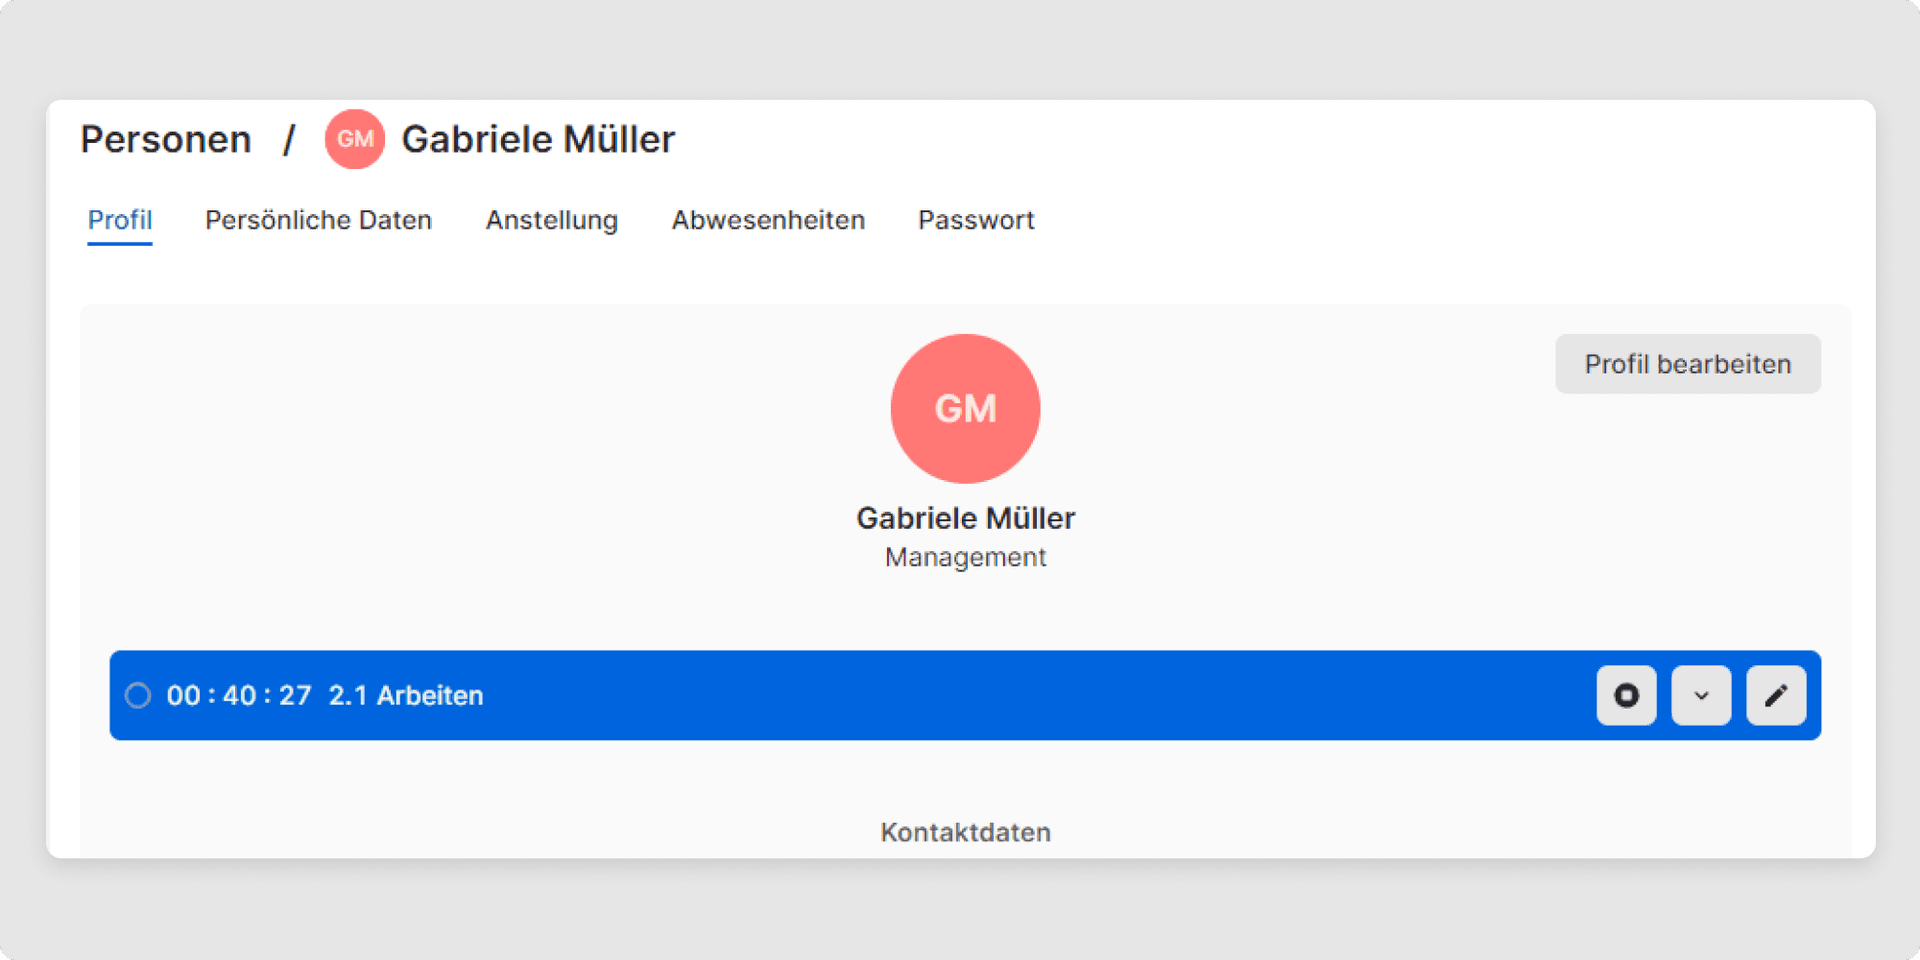Click the large GM profile avatar

(x=964, y=408)
